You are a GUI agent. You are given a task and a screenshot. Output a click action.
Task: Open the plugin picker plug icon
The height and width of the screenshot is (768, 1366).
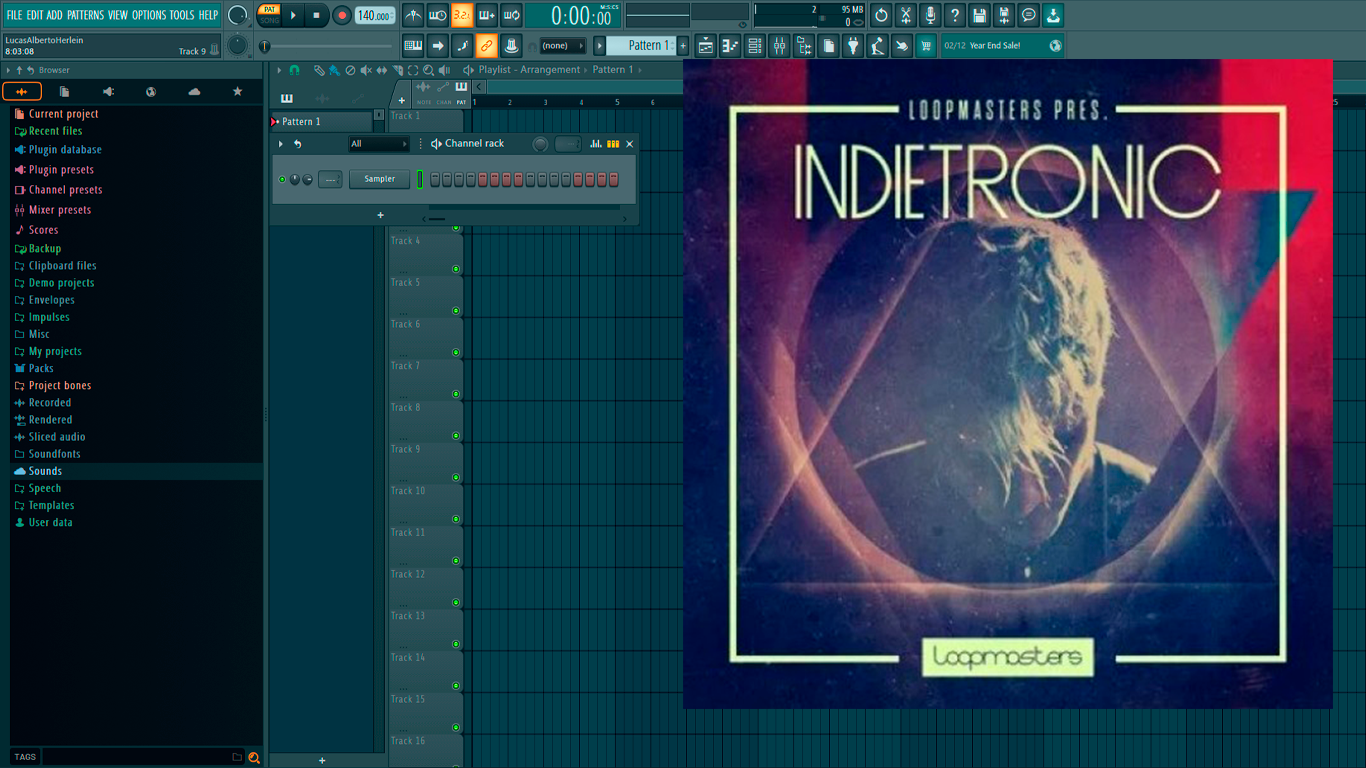coord(853,45)
